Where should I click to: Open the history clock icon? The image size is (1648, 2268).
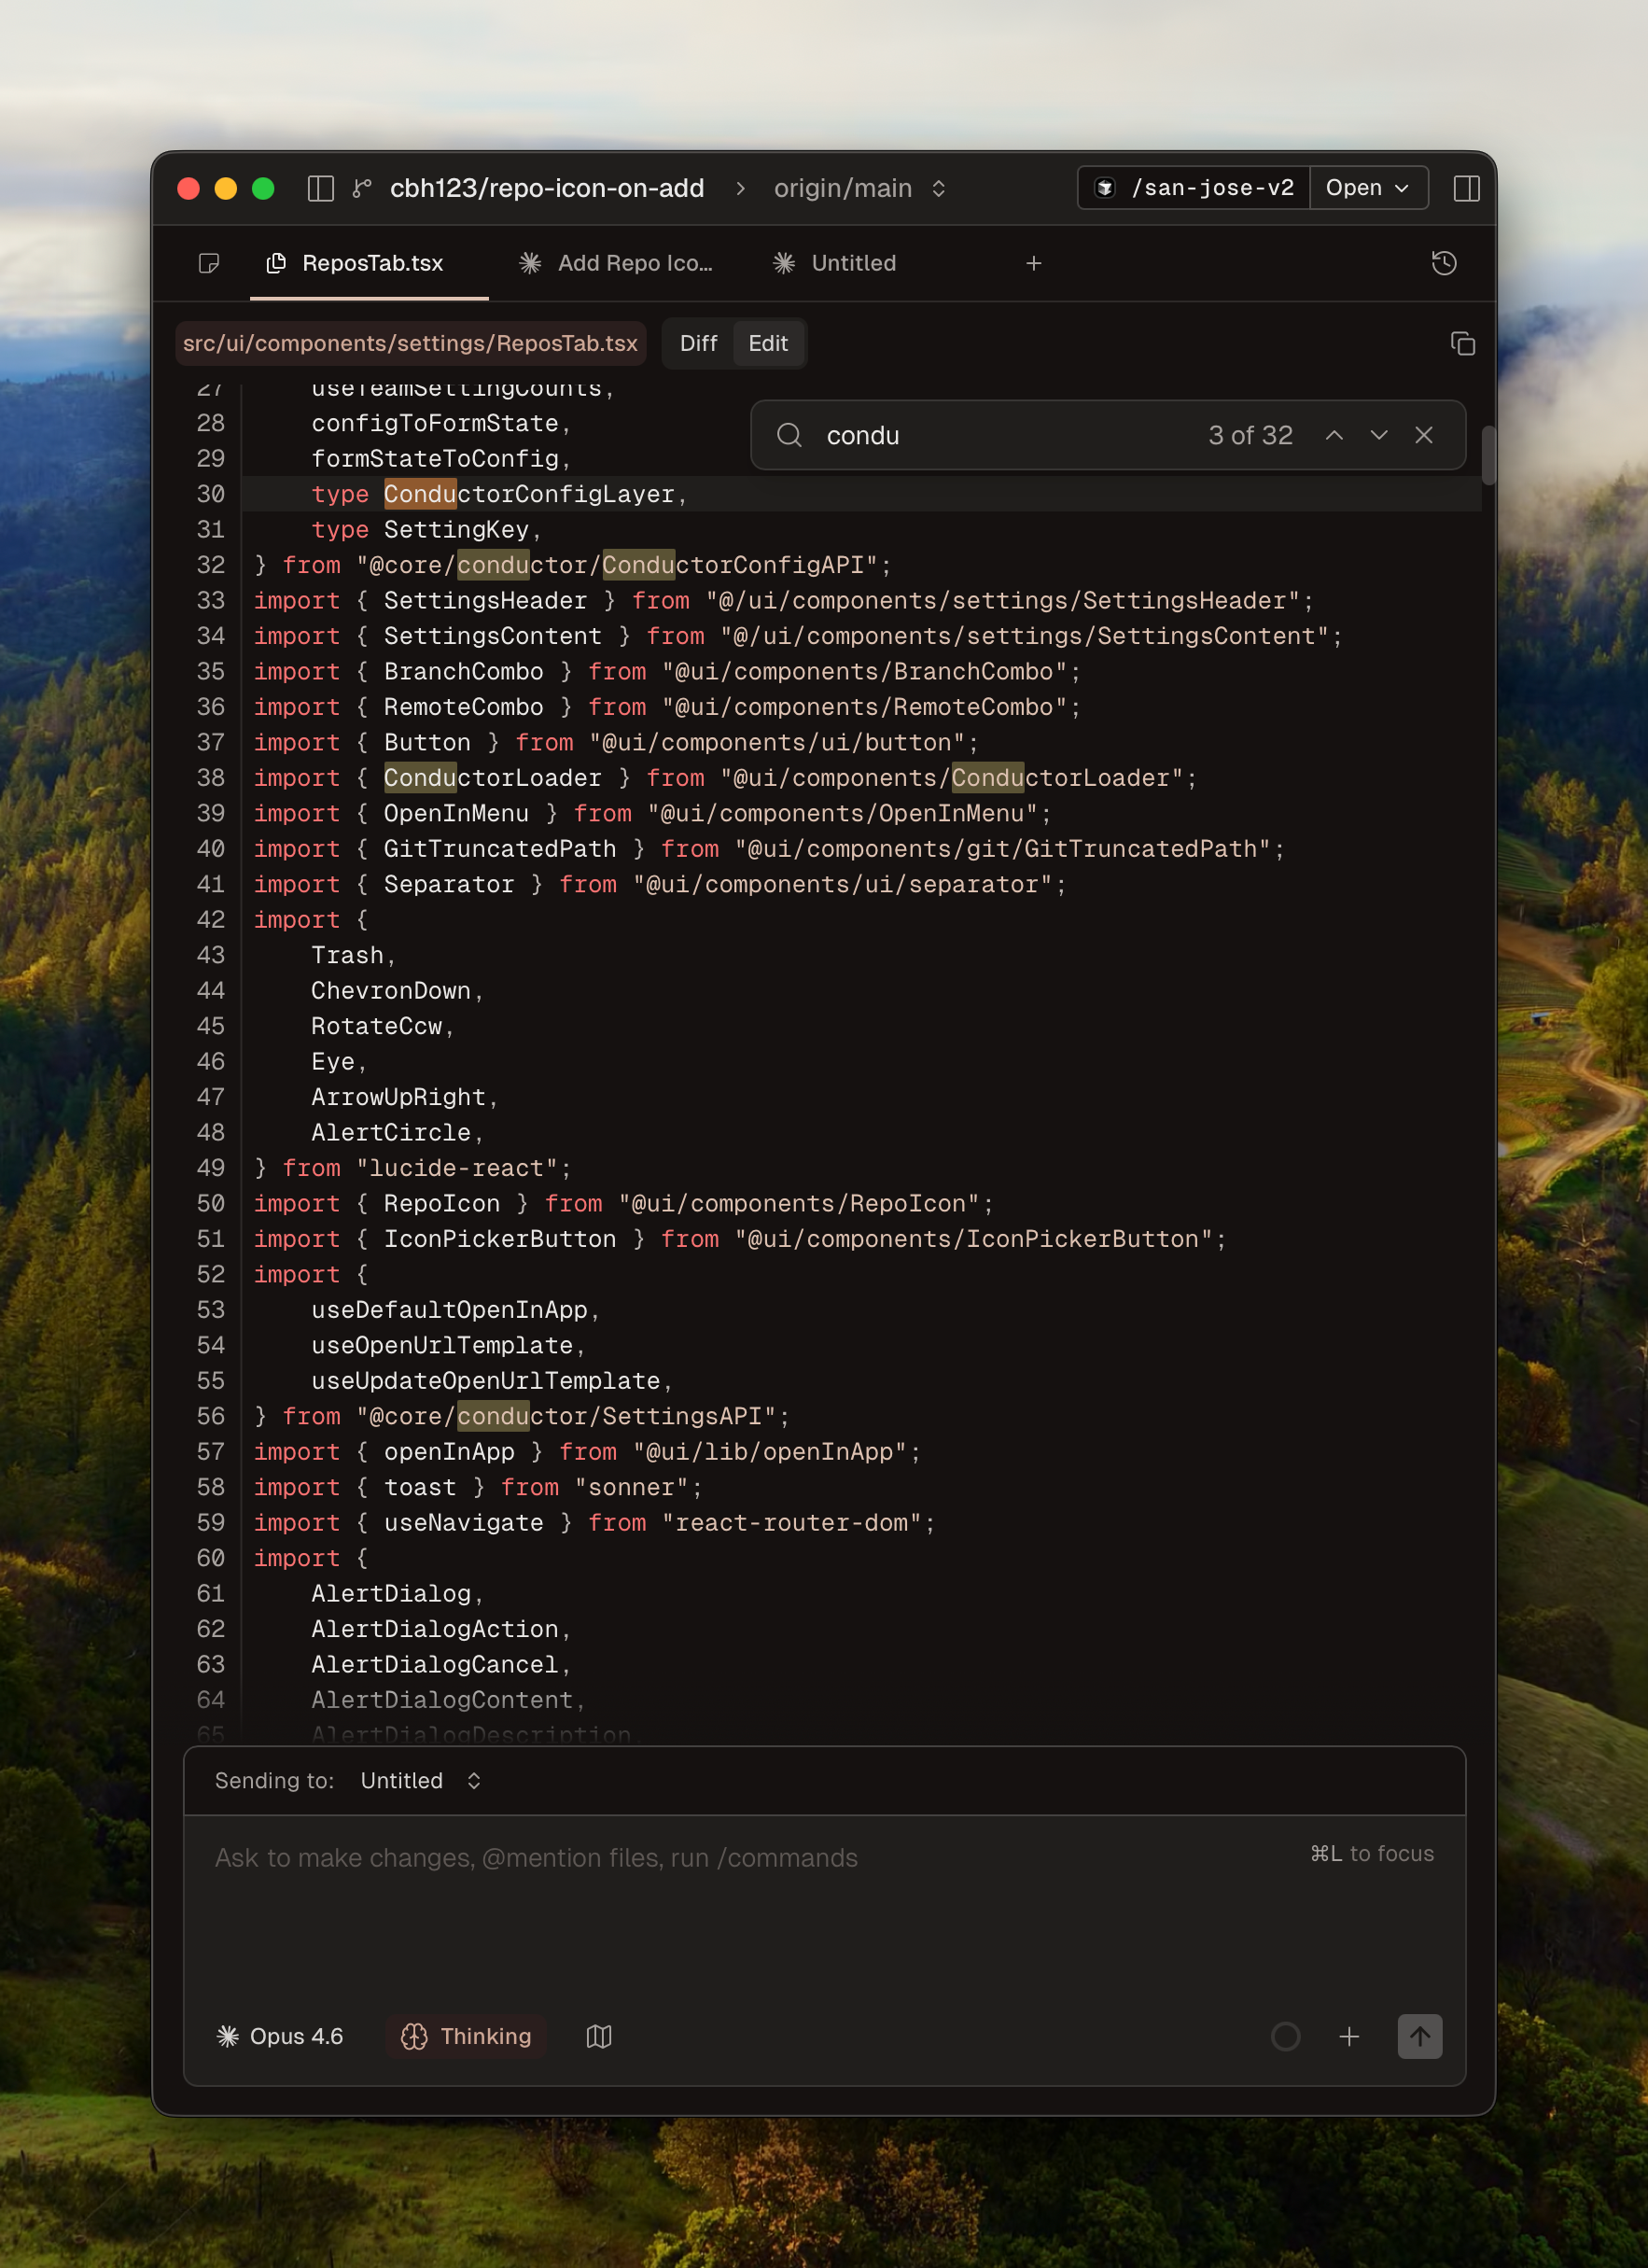[1443, 263]
